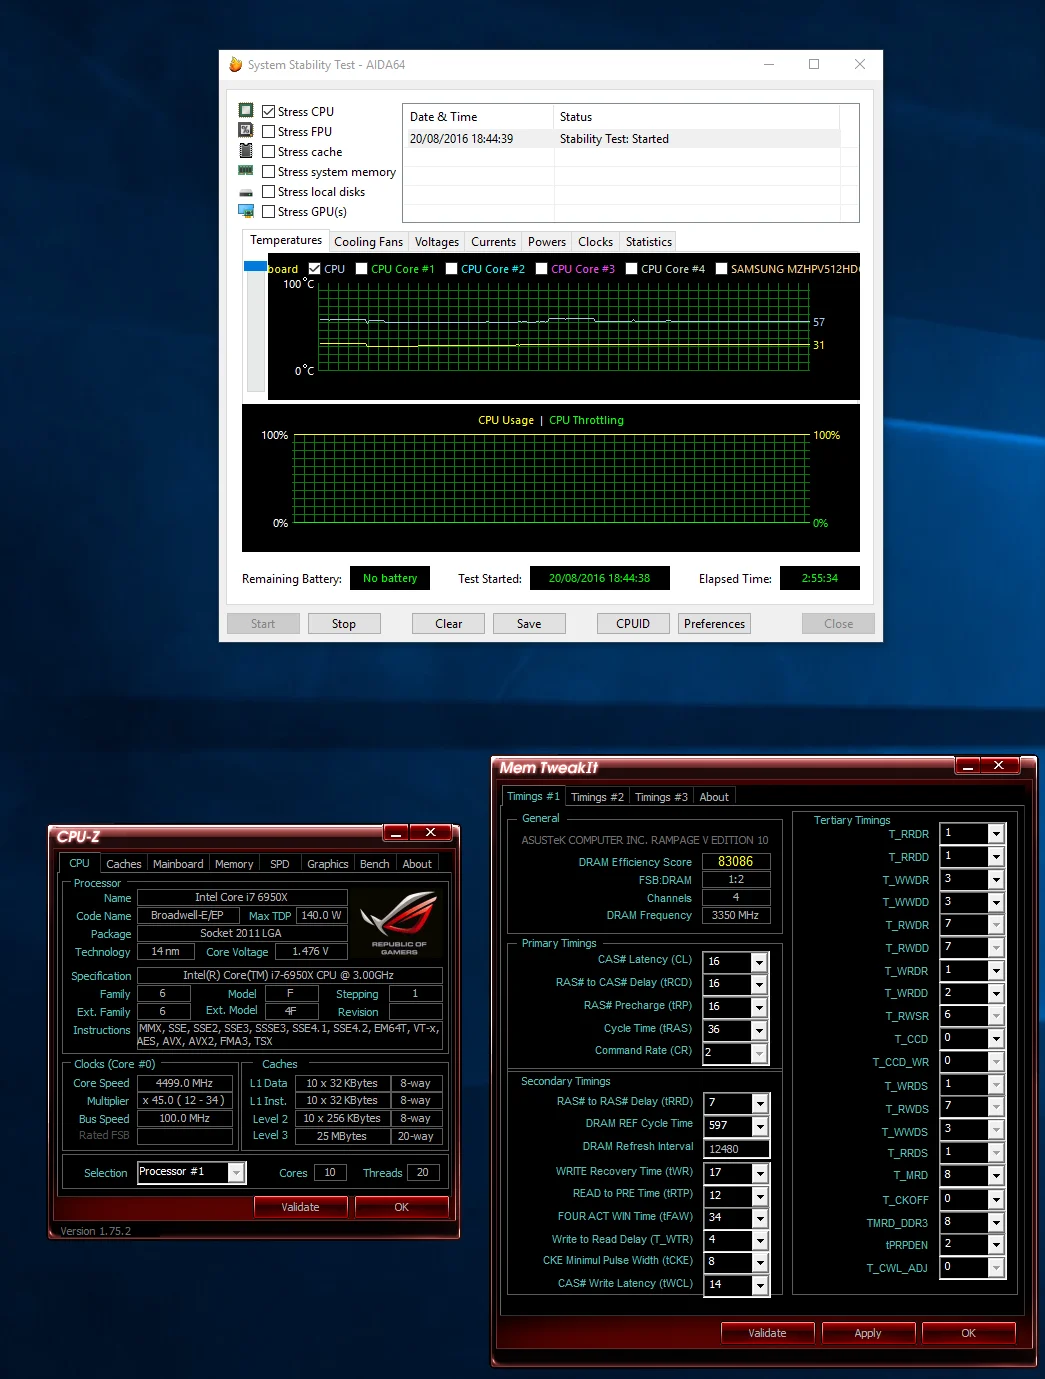The height and width of the screenshot is (1379, 1045).
Task: Open the Processor #1 selection dropdown in CPU-Z
Action: pyautogui.click(x=236, y=1172)
